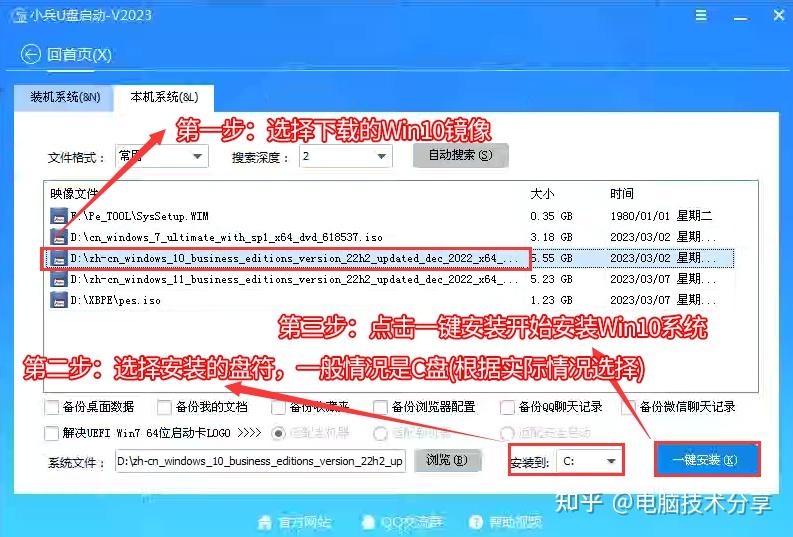Click the home icon for 官方网站
This screenshot has width=793, height=537.
[x=265, y=522]
